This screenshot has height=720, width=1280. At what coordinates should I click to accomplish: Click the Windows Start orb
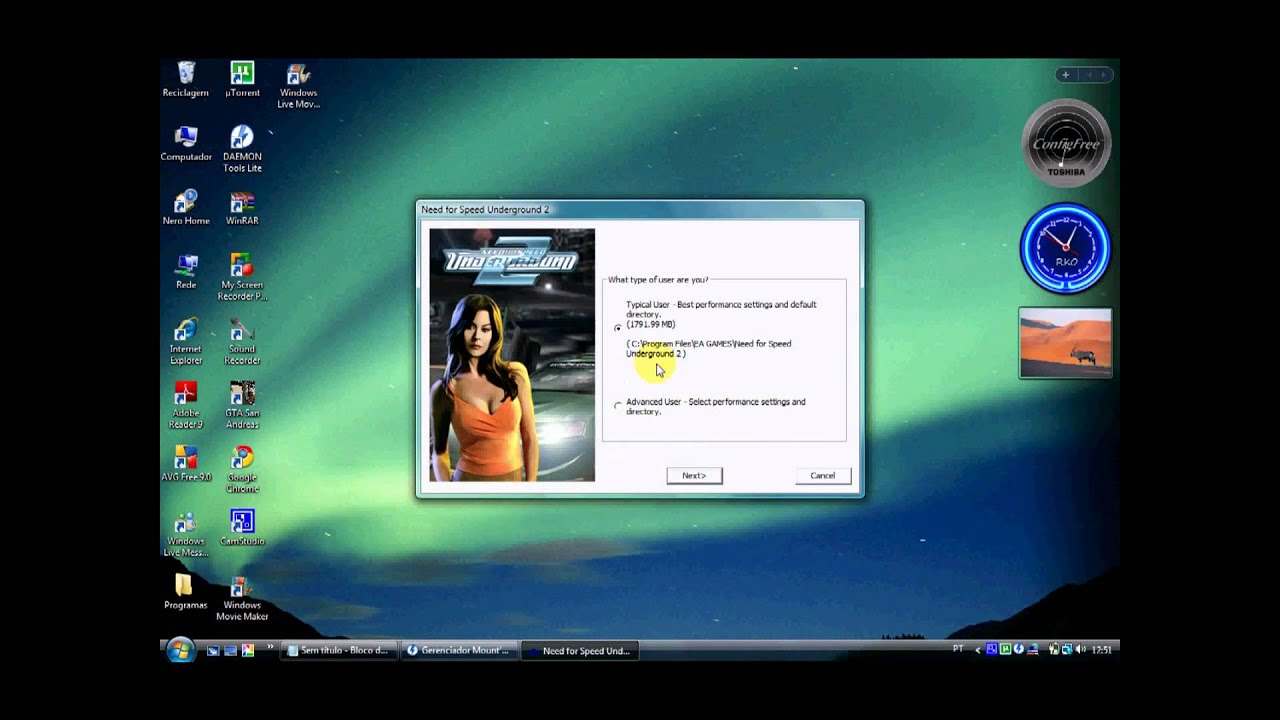click(x=180, y=650)
